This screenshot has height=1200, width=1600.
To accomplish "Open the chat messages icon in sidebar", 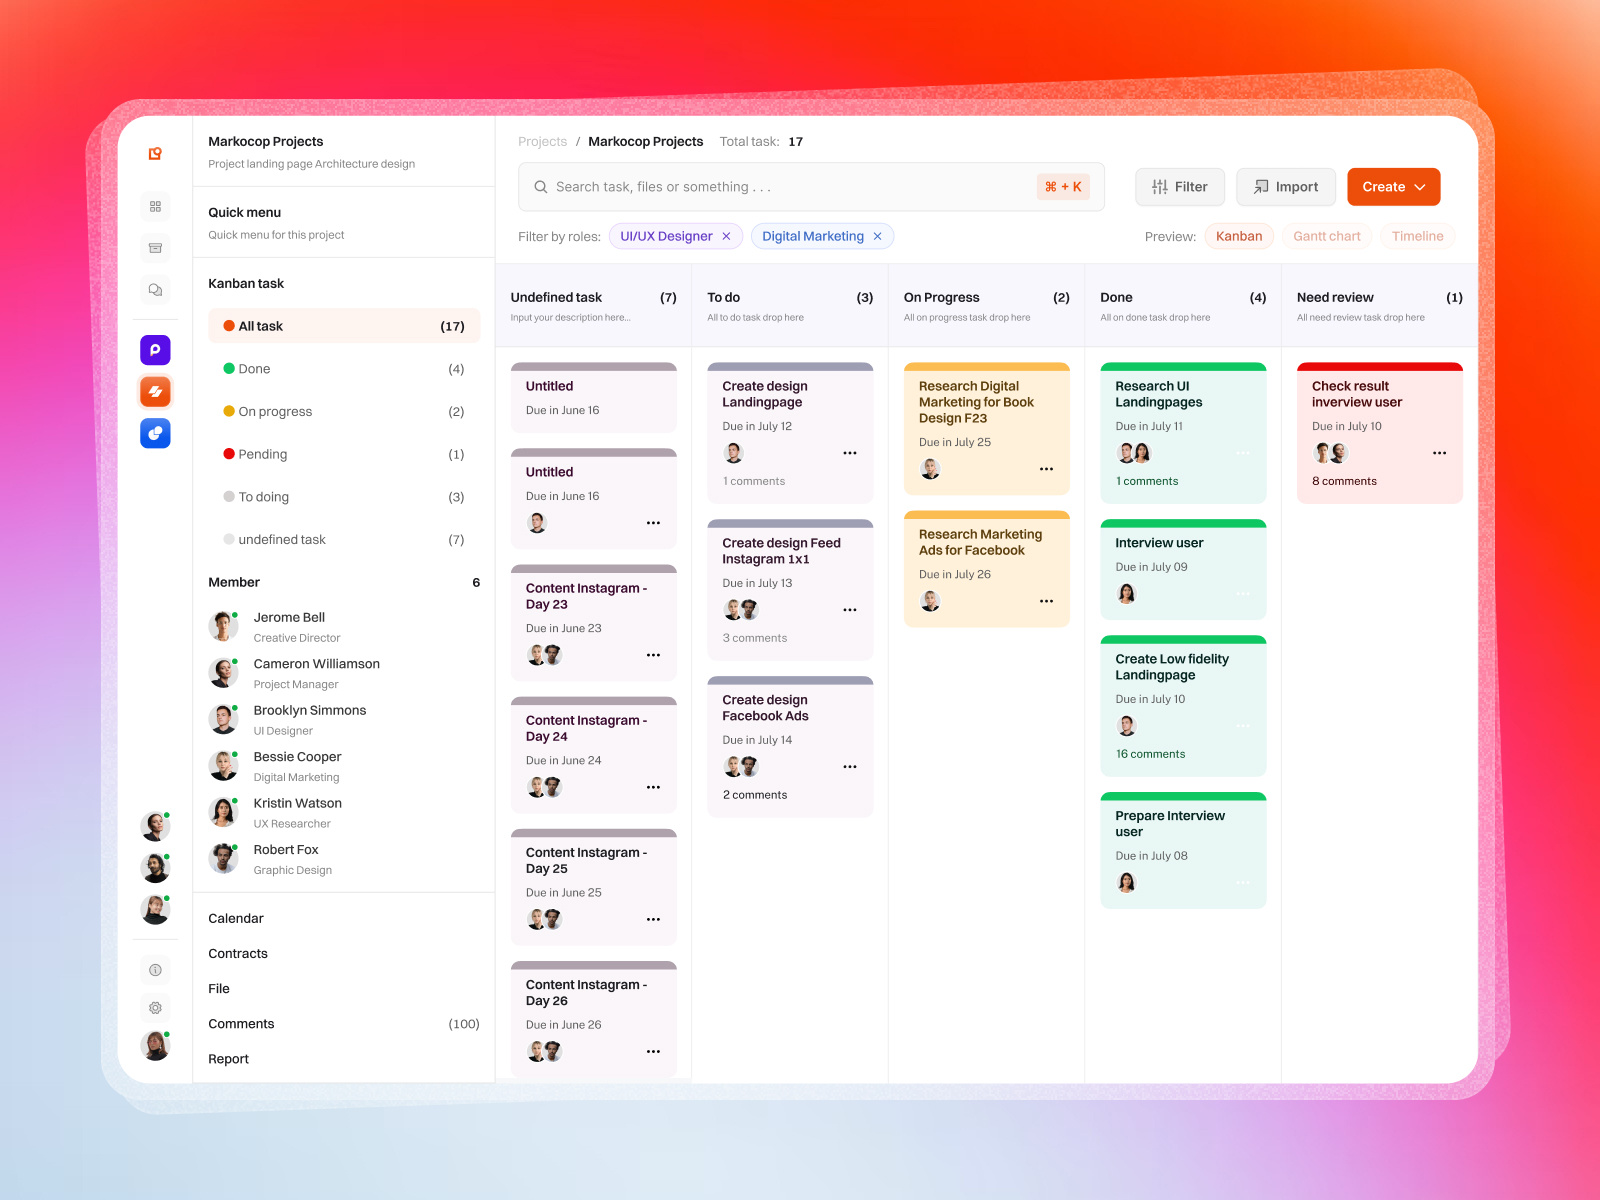I will tap(155, 290).
